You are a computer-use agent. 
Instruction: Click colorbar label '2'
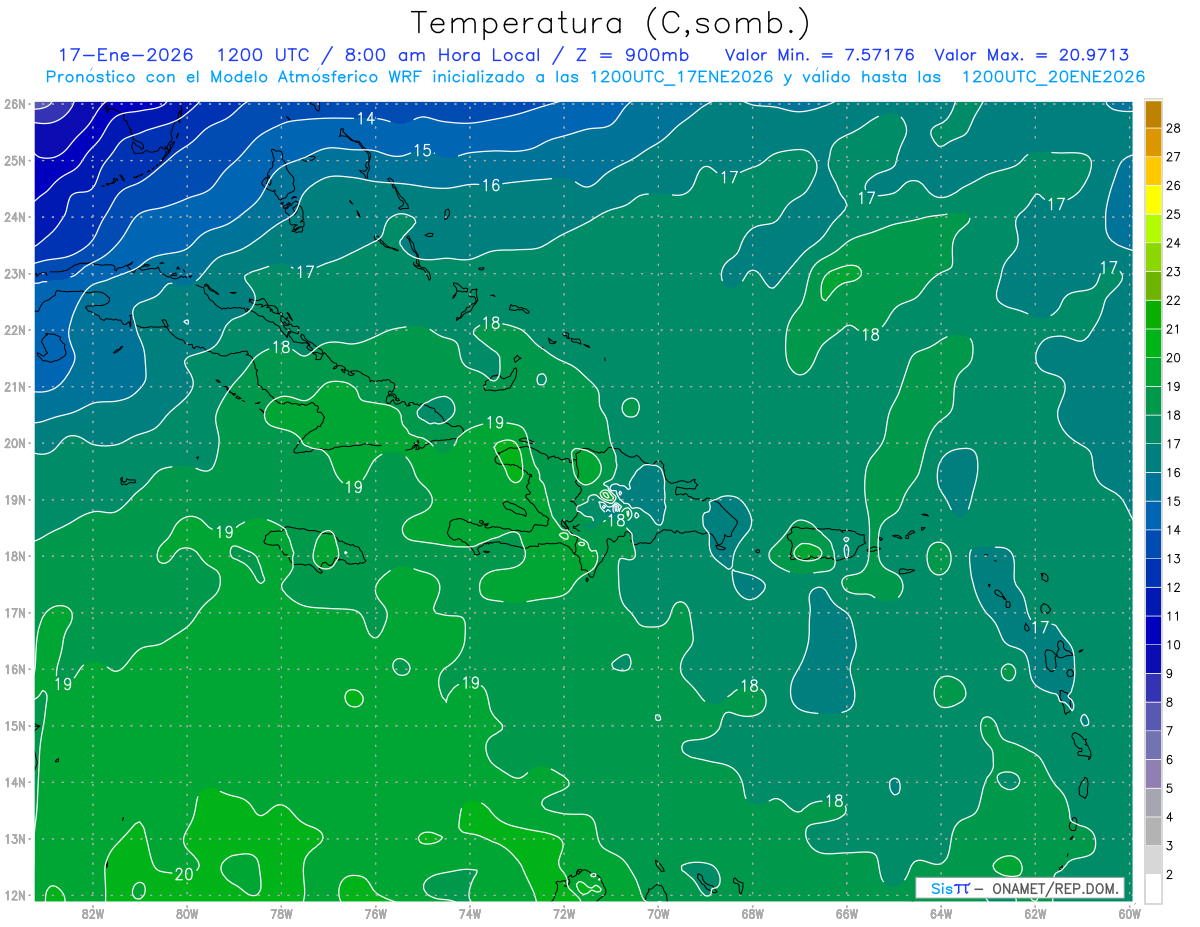point(1170,874)
